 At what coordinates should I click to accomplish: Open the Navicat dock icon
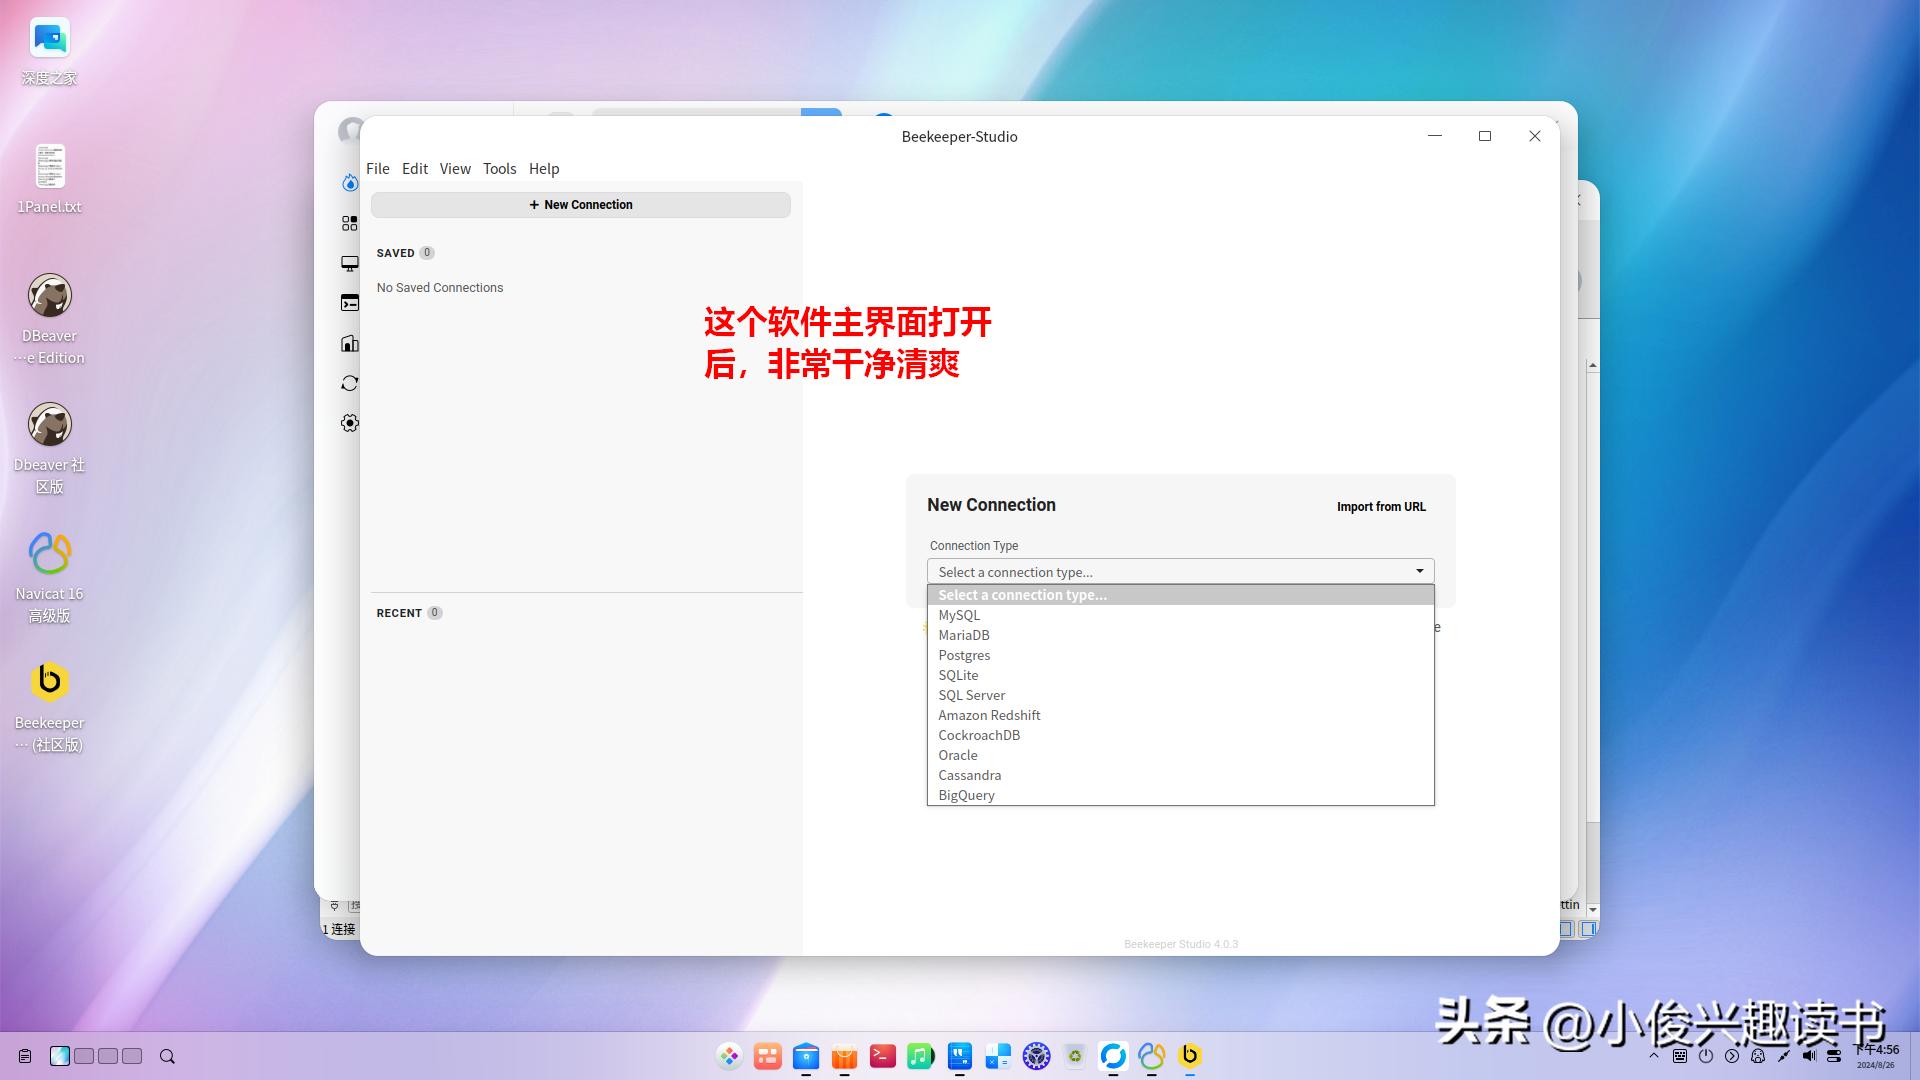tap(1151, 1056)
